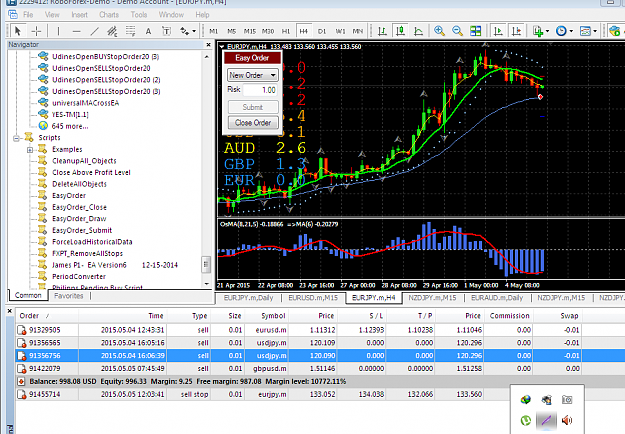The image size is (625, 434).
Task: Switch to EURAUD.m,Daily chart tab
Action: 497,298
